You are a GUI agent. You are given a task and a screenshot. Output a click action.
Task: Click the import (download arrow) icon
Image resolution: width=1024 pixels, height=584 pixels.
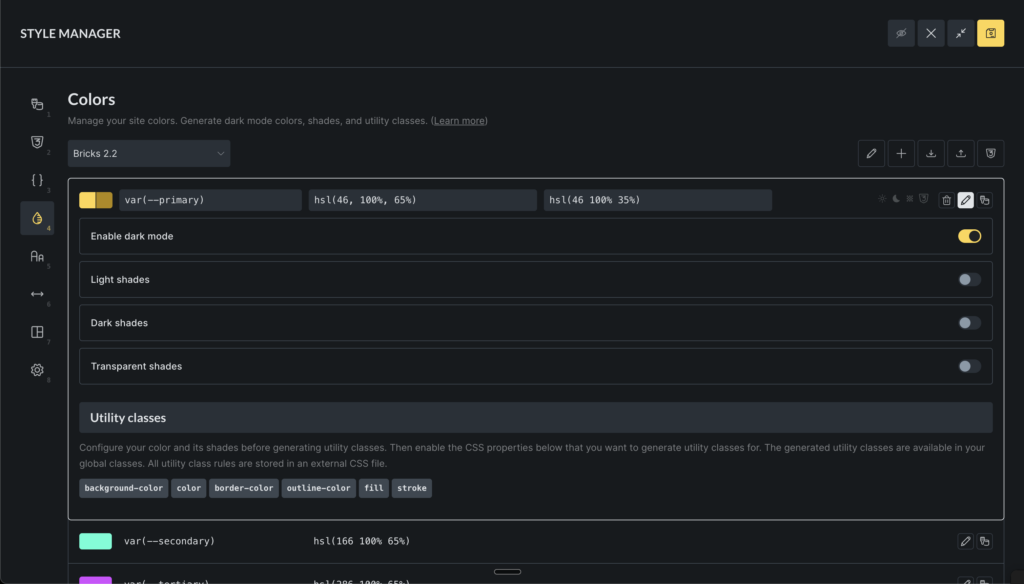(x=931, y=153)
